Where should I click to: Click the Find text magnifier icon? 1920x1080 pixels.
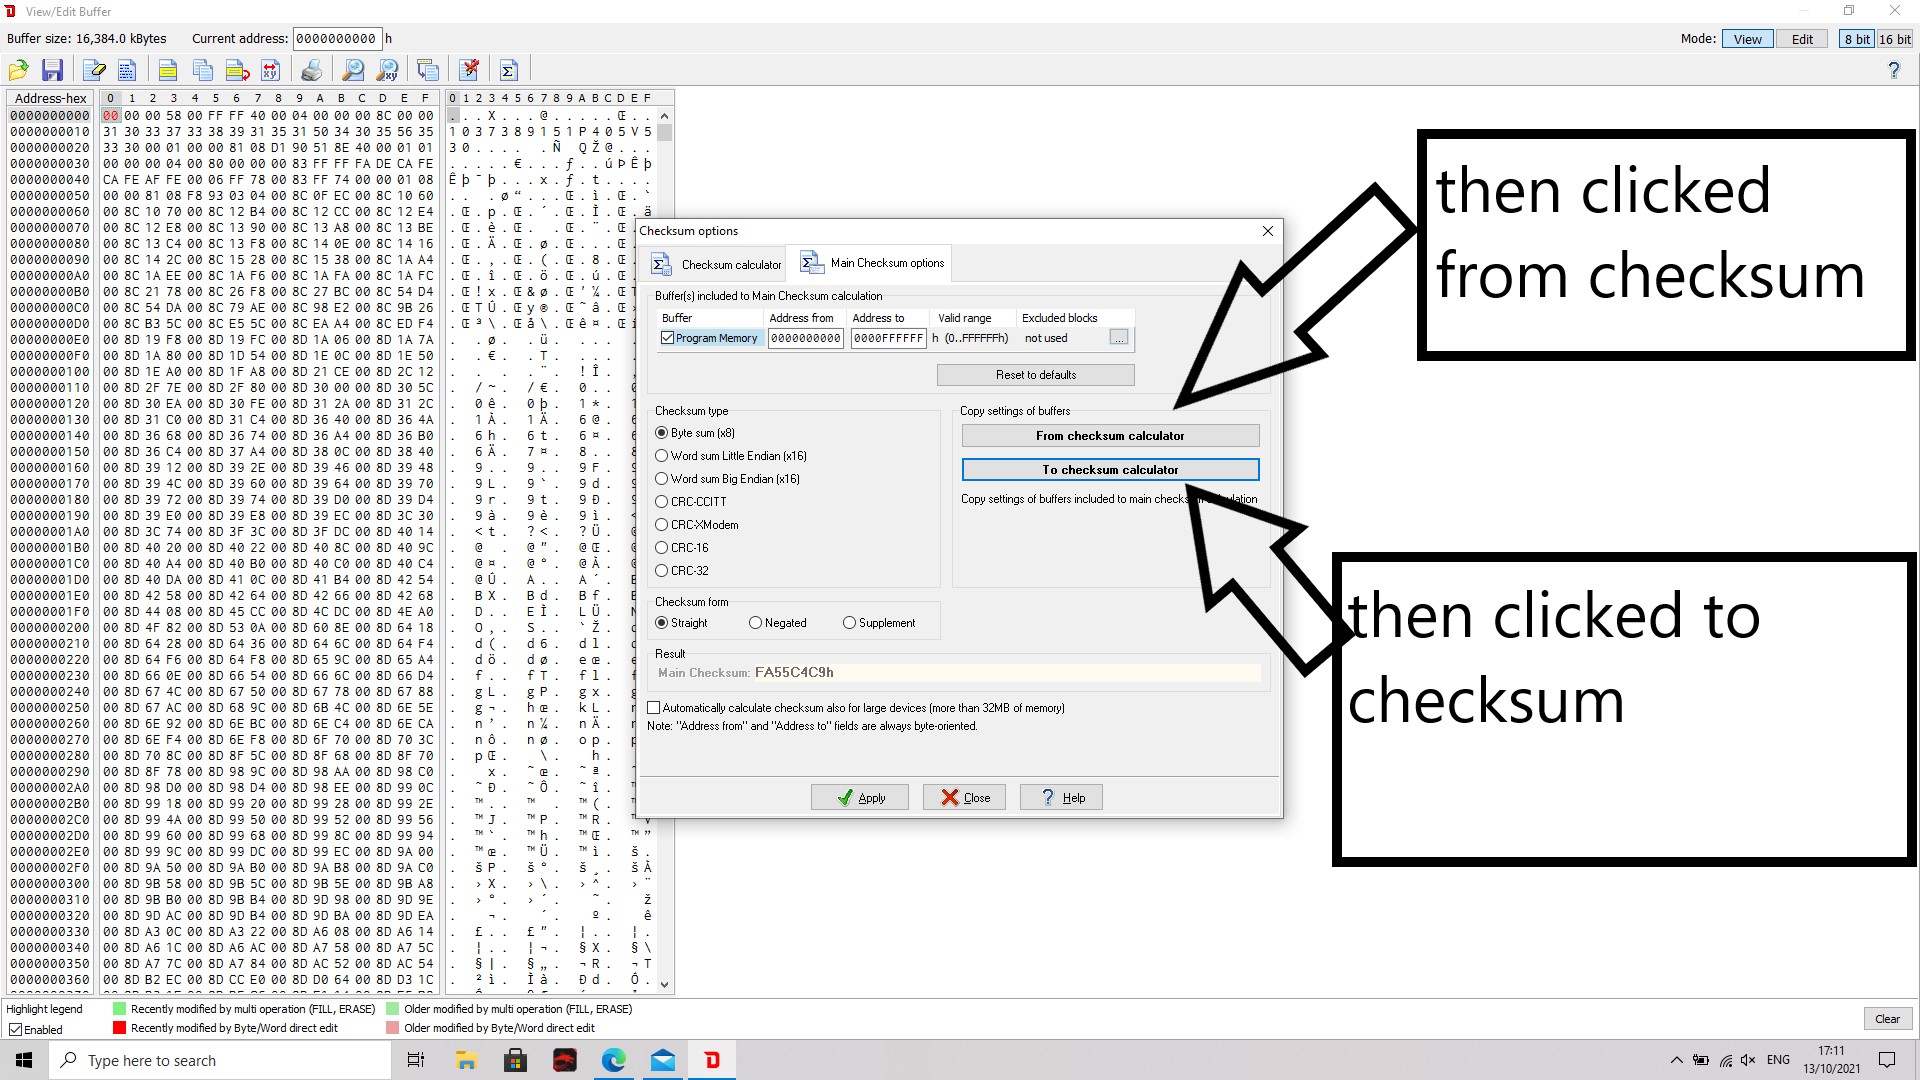click(353, 70)
